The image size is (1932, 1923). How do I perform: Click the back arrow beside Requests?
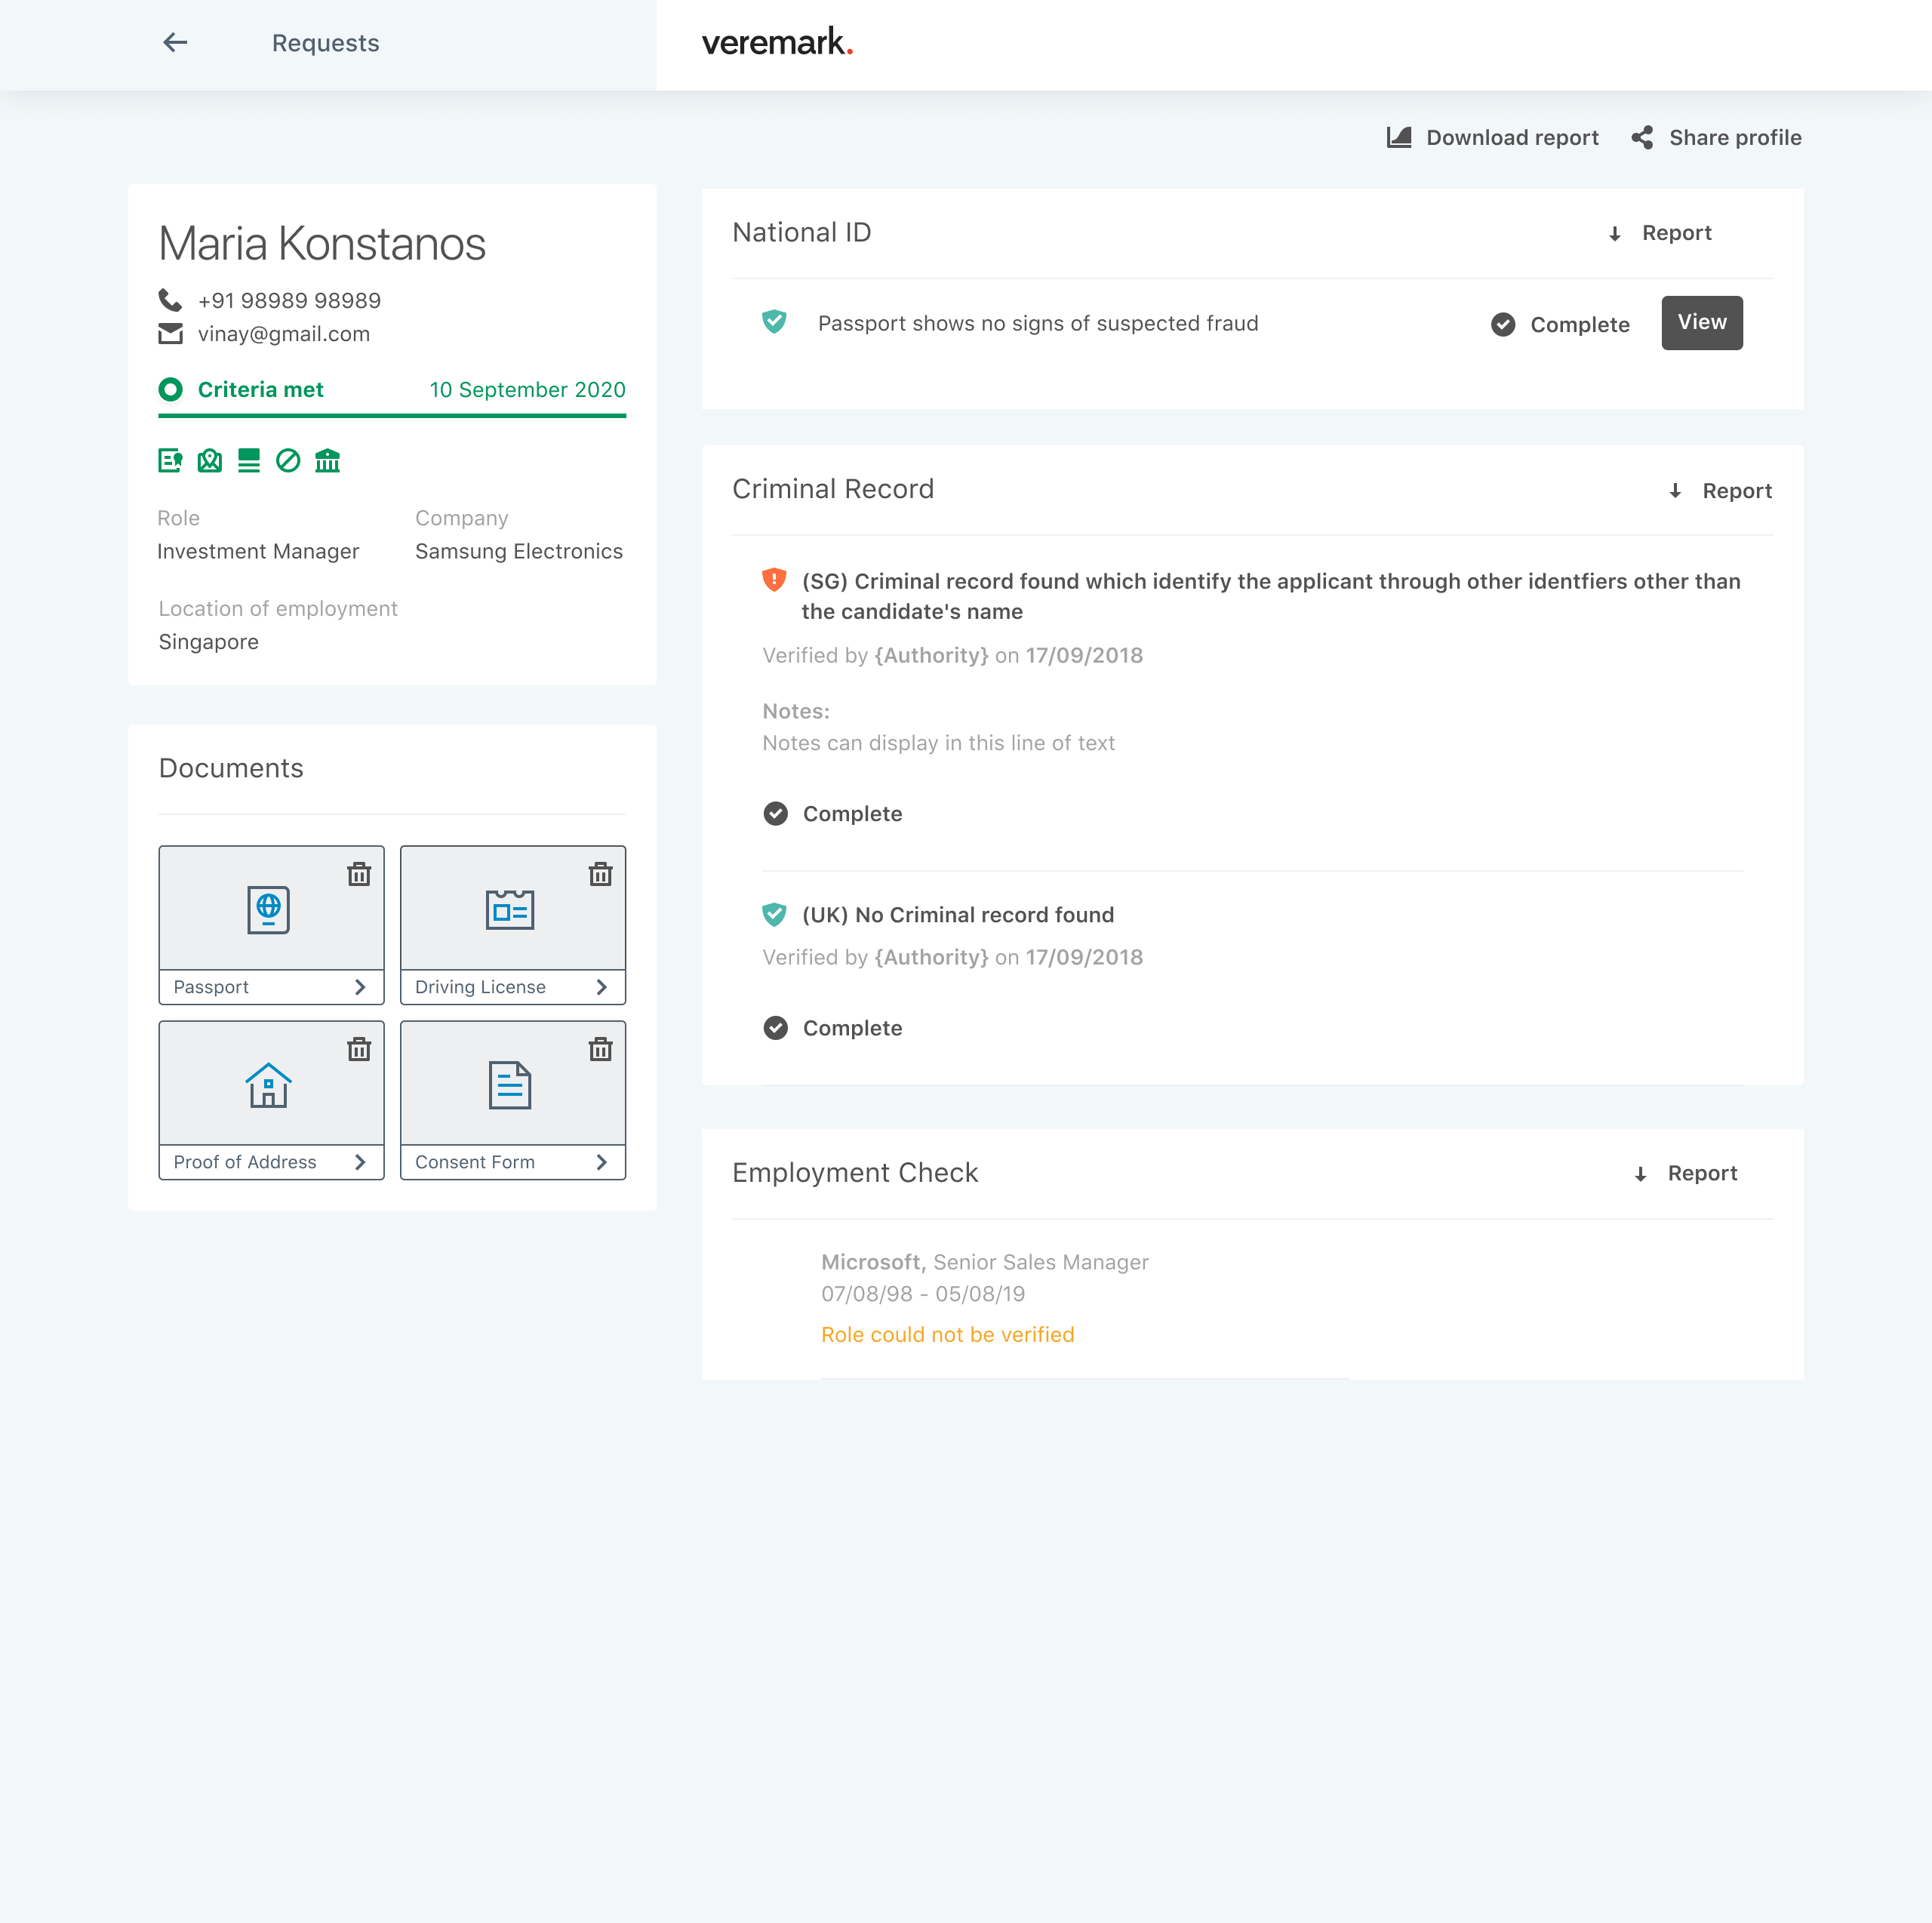pyautogui.click(x=175, y=42)
